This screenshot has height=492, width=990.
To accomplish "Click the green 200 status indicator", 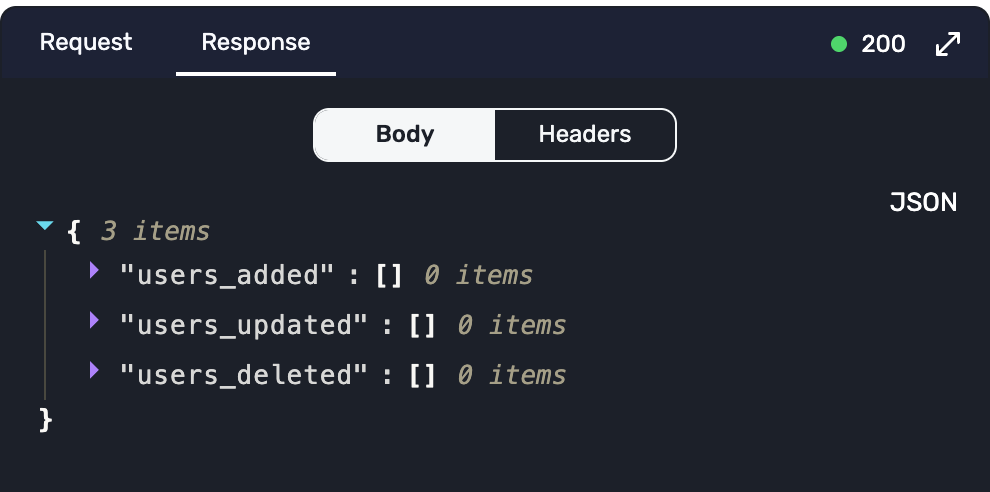I will (839, 44).
